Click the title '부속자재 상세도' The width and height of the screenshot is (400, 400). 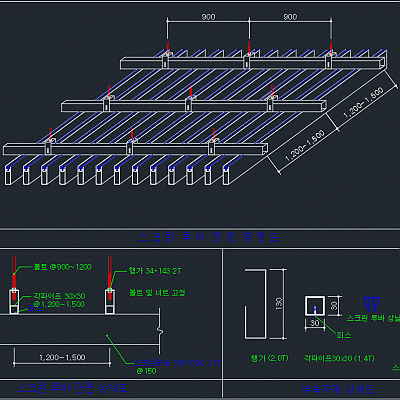338,389
